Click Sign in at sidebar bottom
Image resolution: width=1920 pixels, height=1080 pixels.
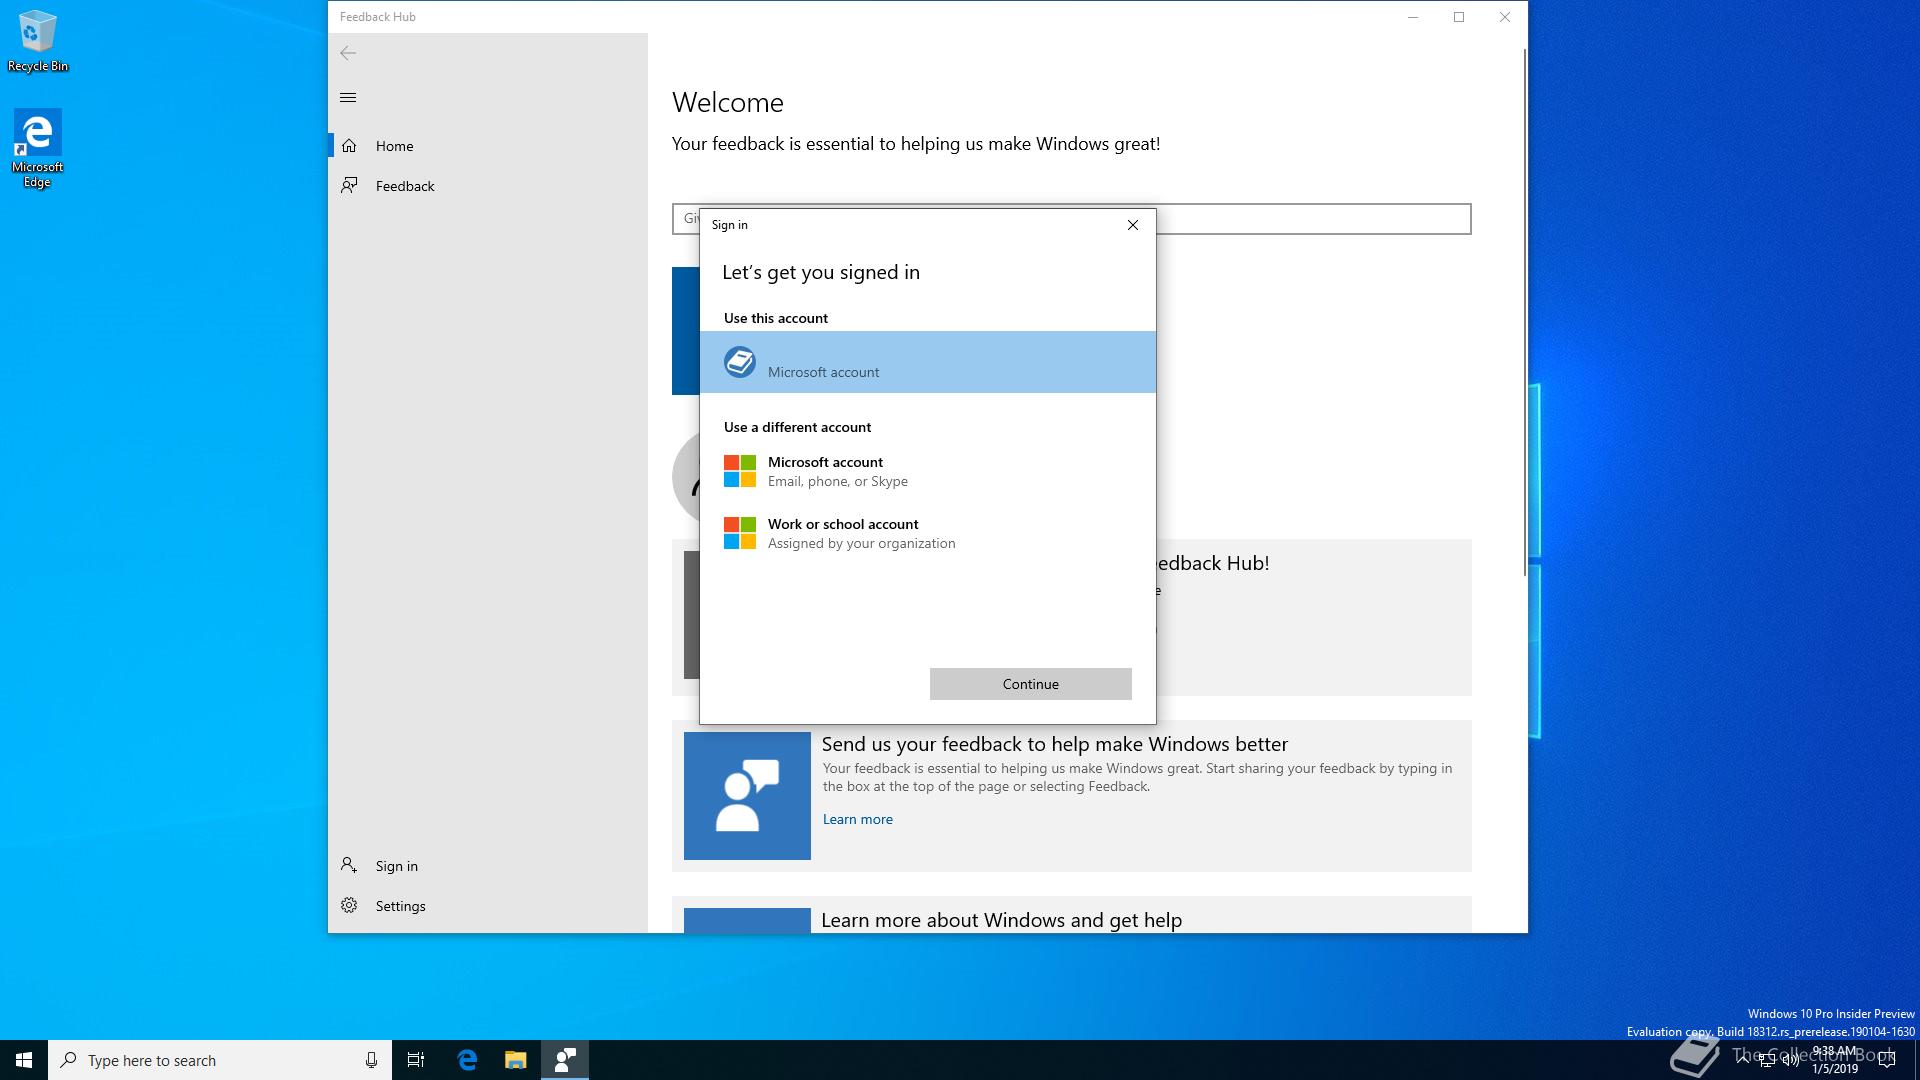396,866
